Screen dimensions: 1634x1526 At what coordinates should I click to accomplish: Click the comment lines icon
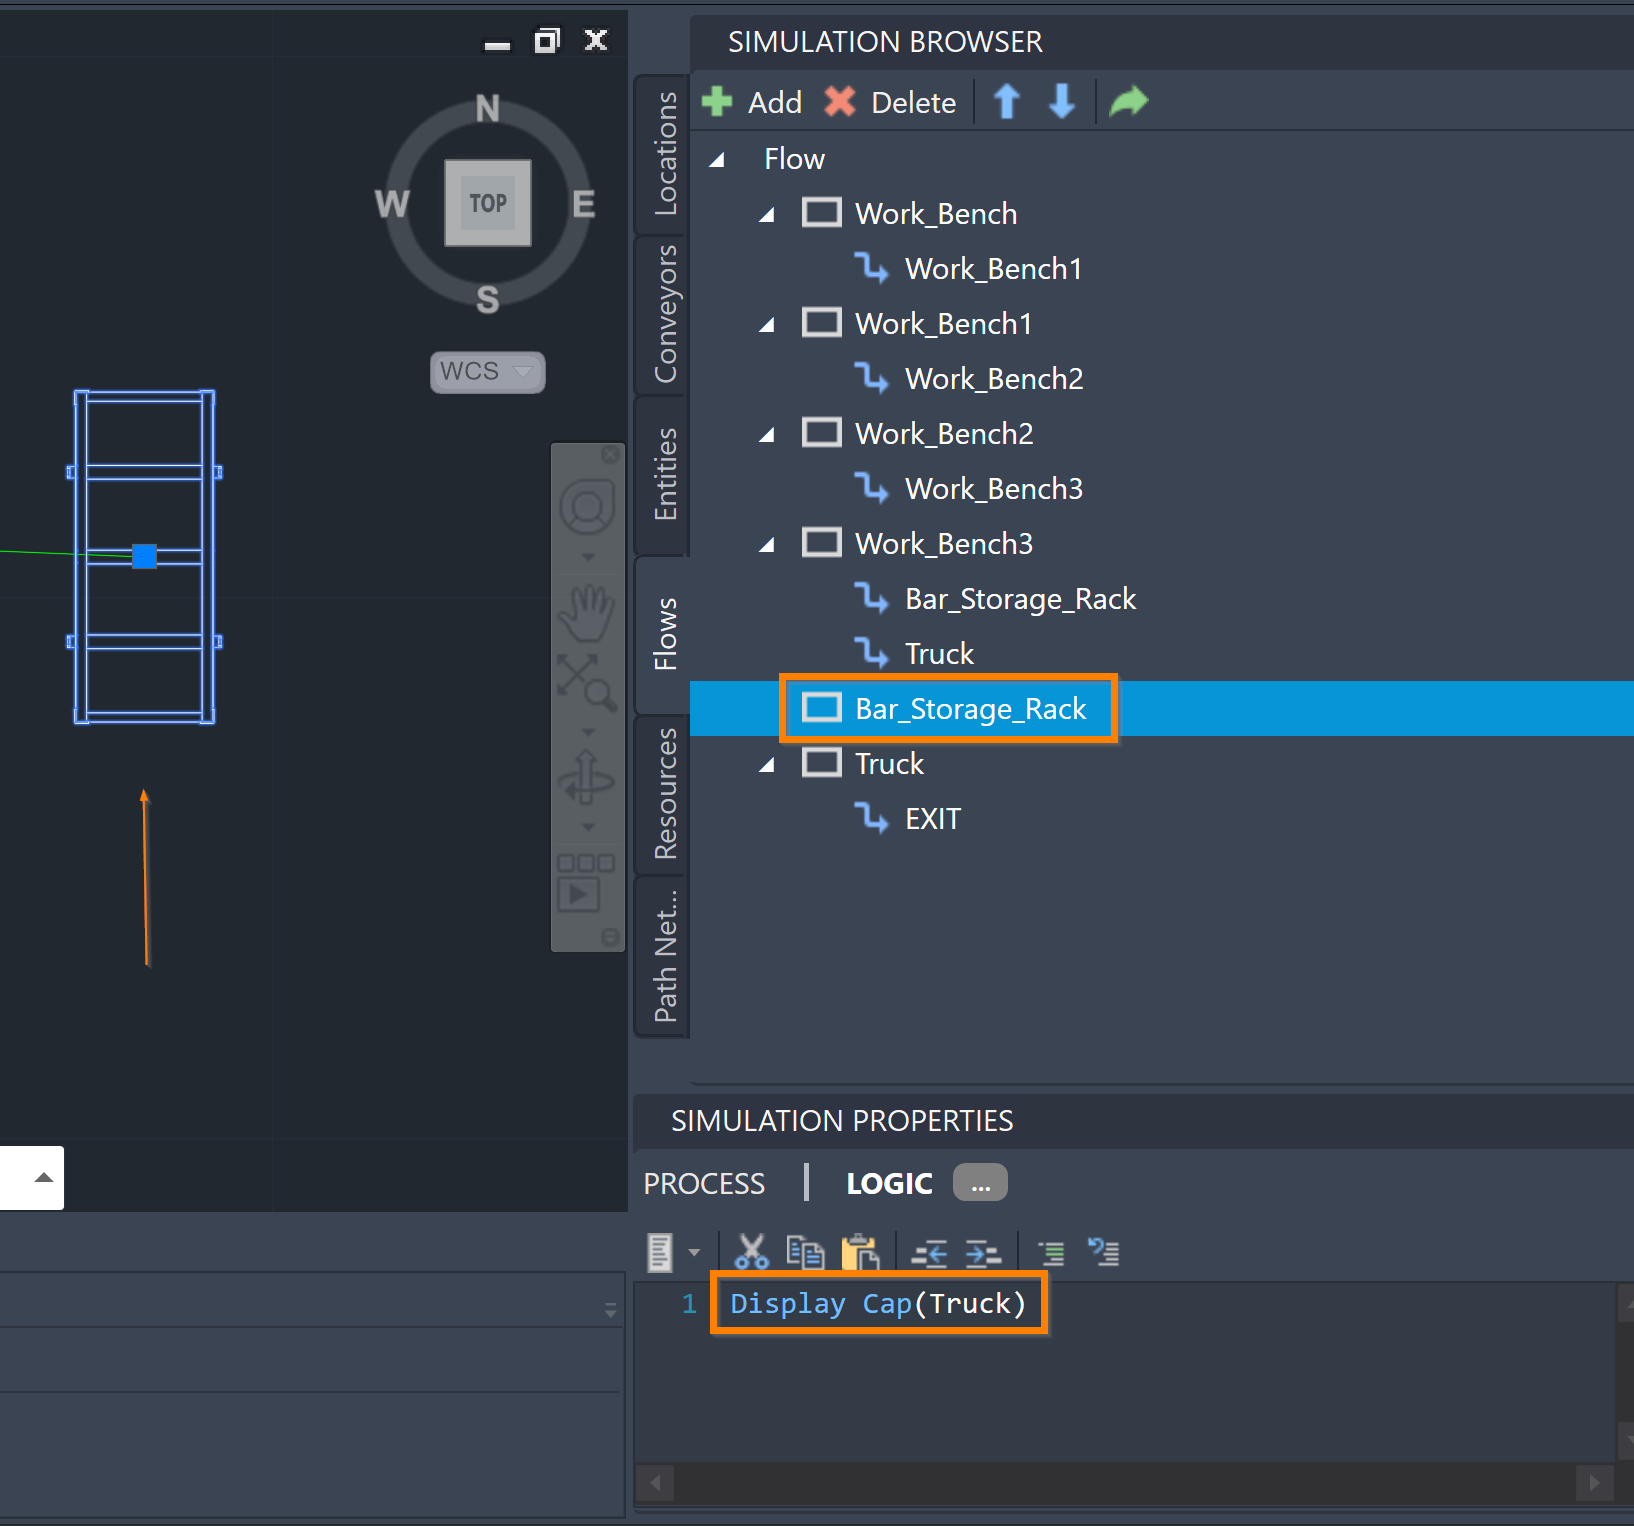click(1052, 1253)
